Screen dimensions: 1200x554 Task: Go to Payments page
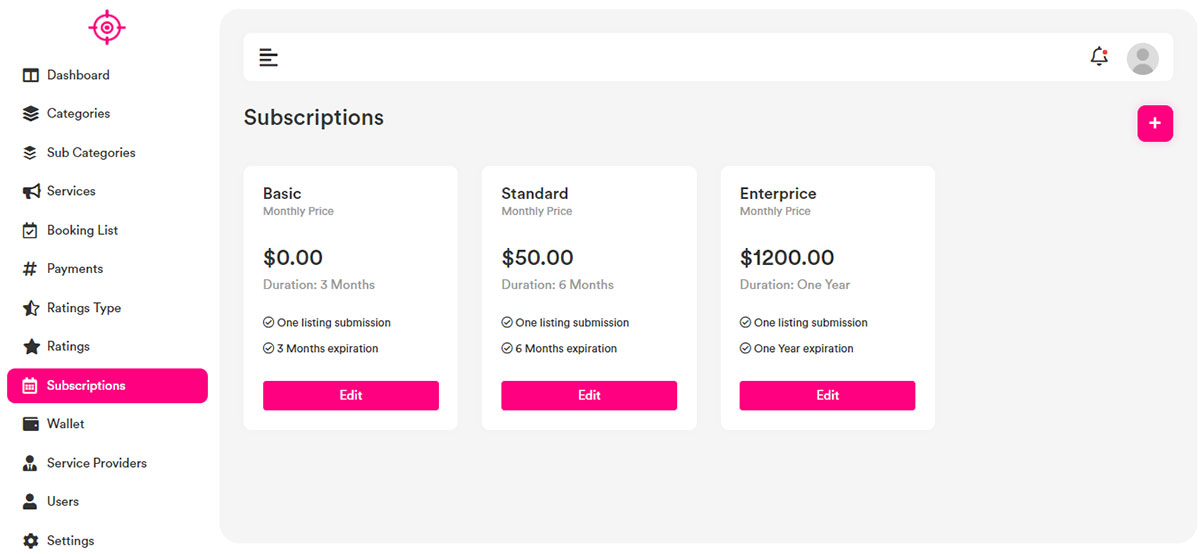(74, 269)
